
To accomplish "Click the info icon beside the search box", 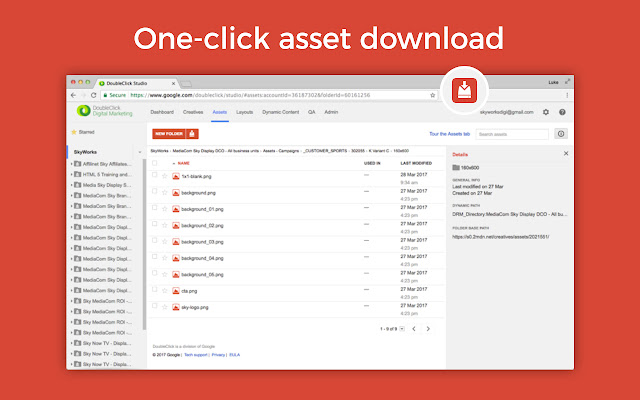I will point(561,133).
